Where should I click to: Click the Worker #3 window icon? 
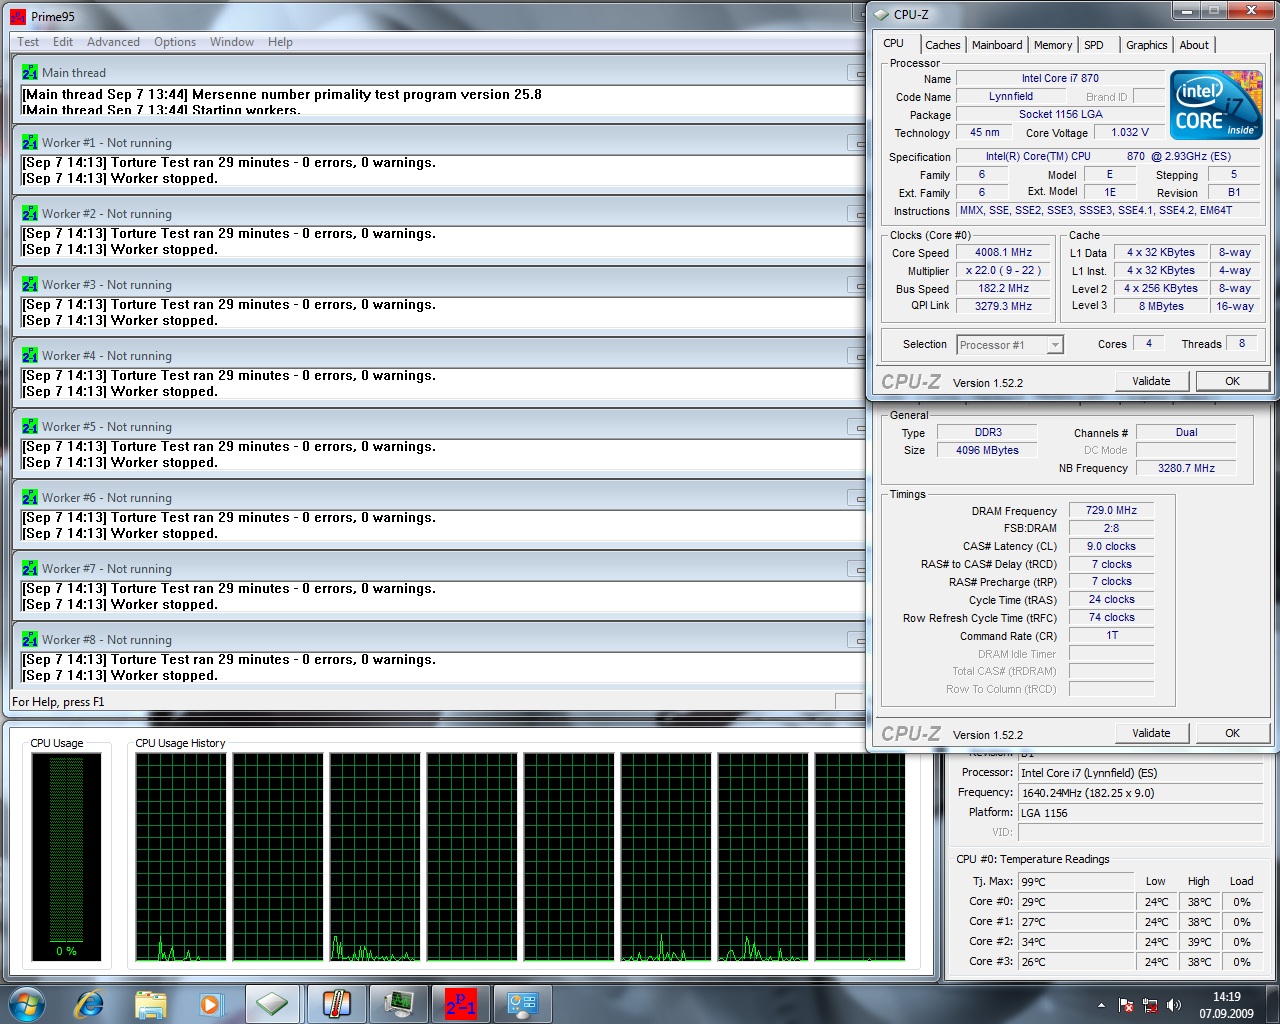(x=30, y=284)
